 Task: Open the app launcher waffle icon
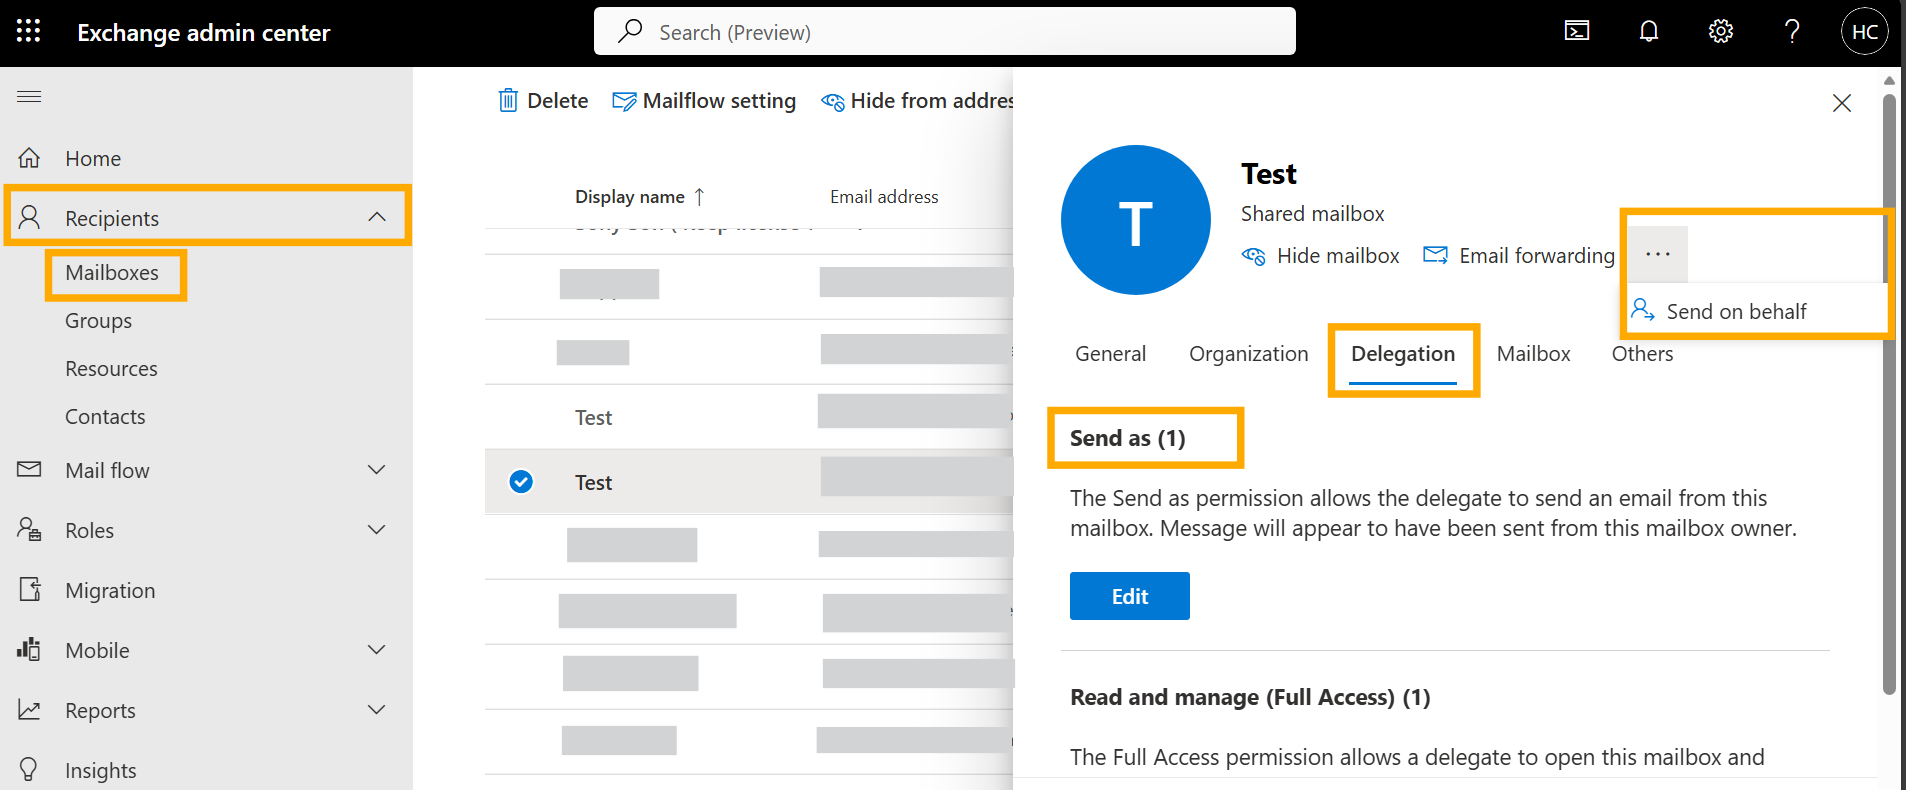click(29, 32)
